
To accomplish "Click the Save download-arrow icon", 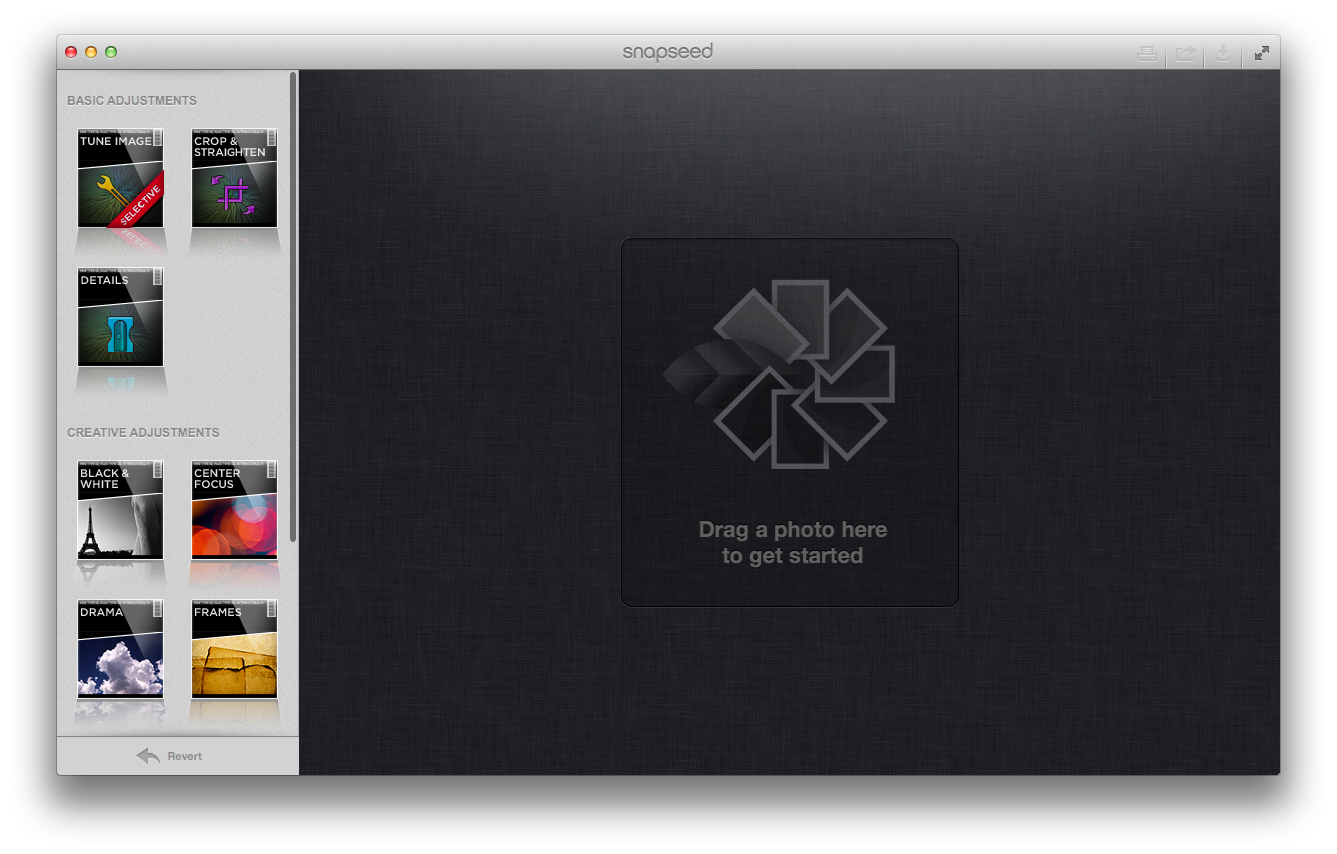I will point(1223,53).
